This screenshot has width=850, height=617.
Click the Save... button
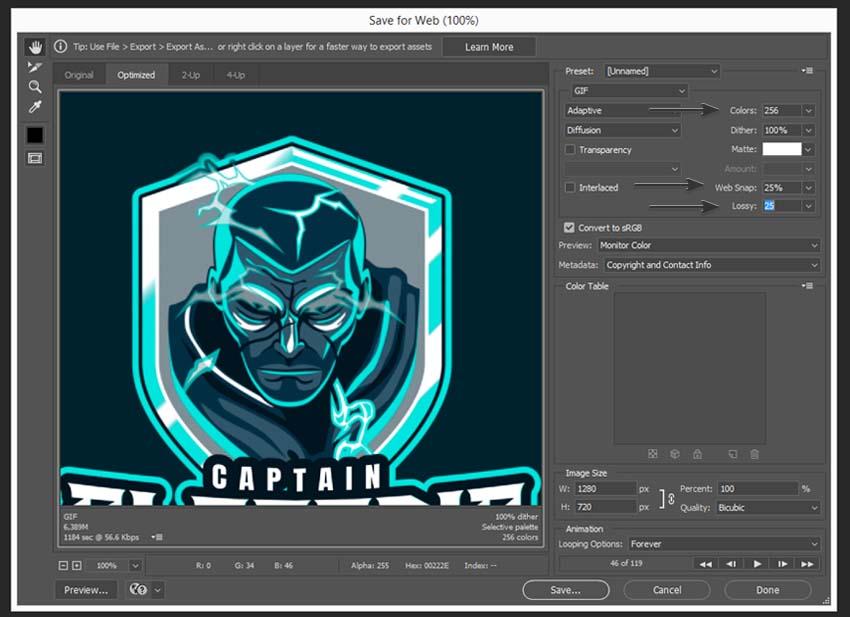(565, 590)
